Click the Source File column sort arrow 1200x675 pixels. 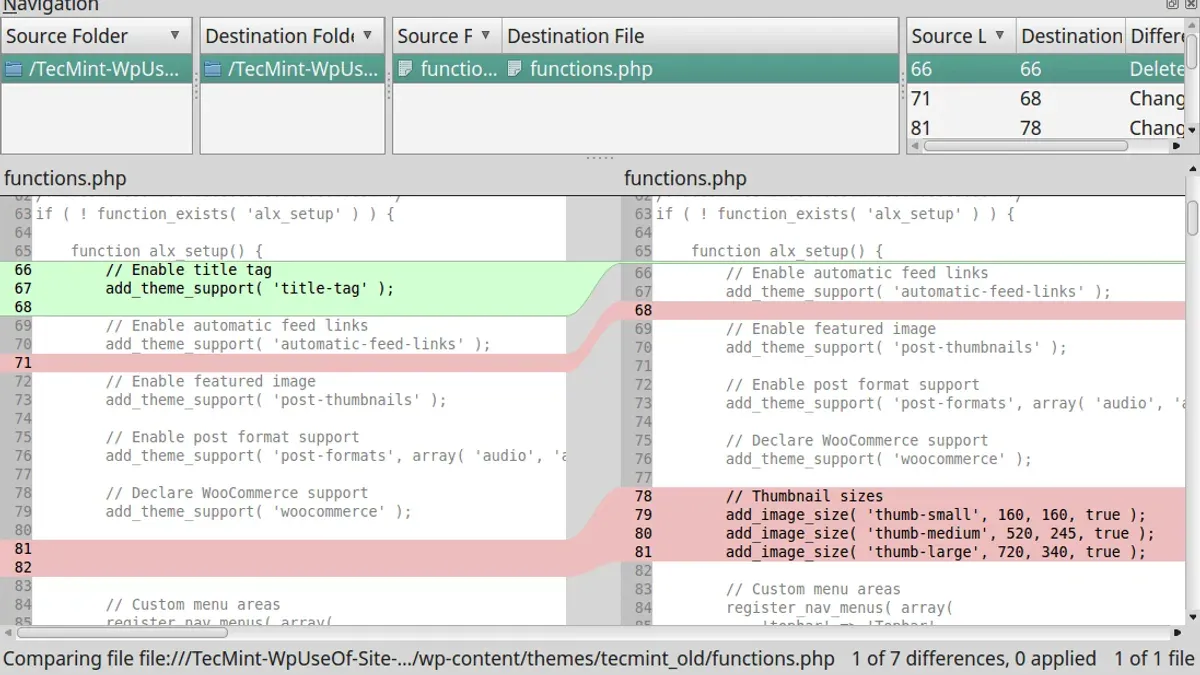point(486,36)
